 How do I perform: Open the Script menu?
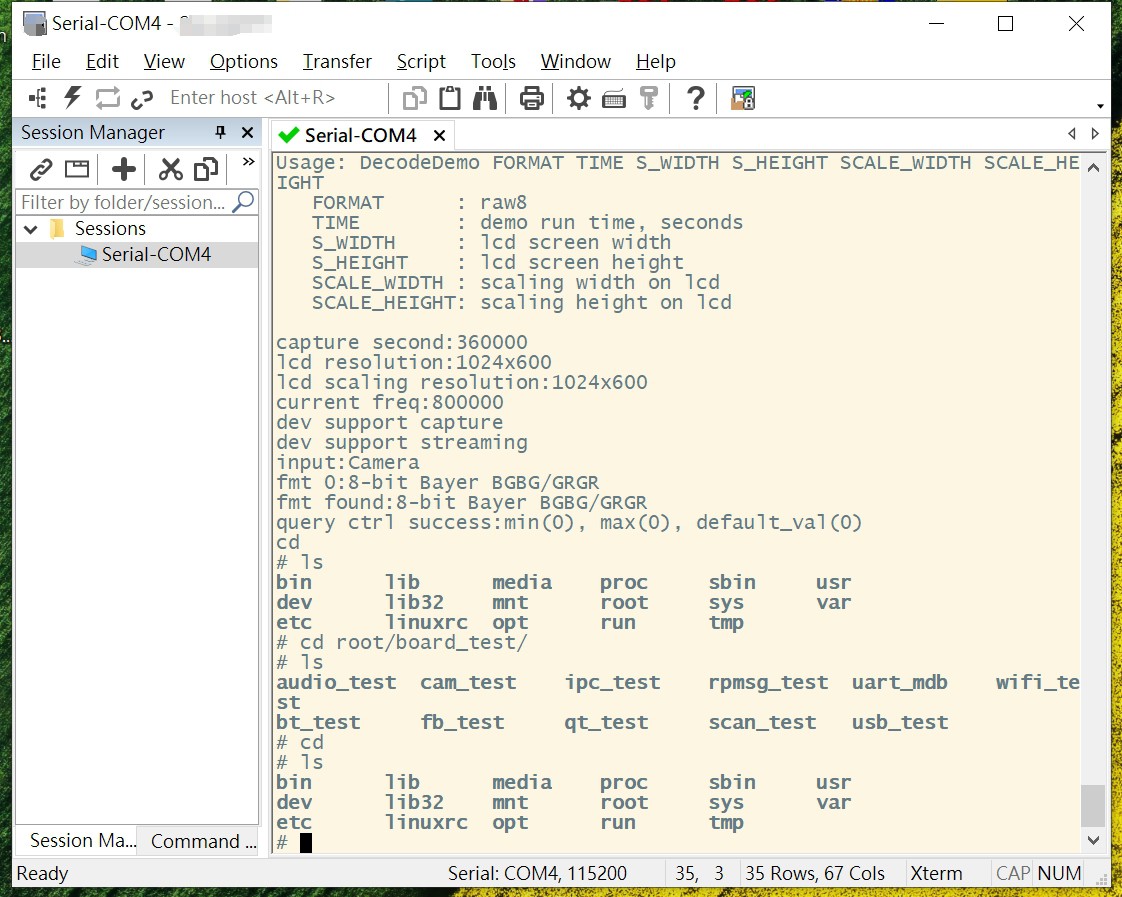pos(421,62)
